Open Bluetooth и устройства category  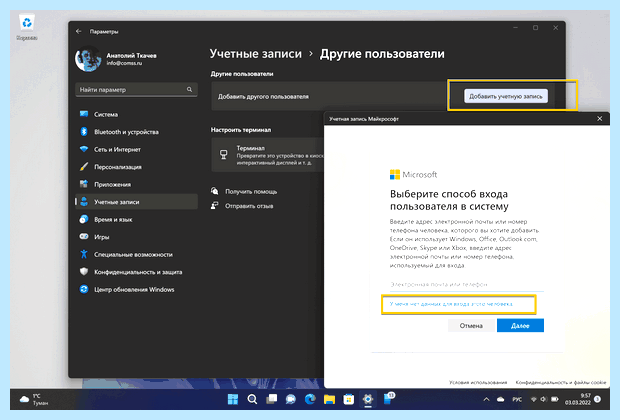point(136,132)
